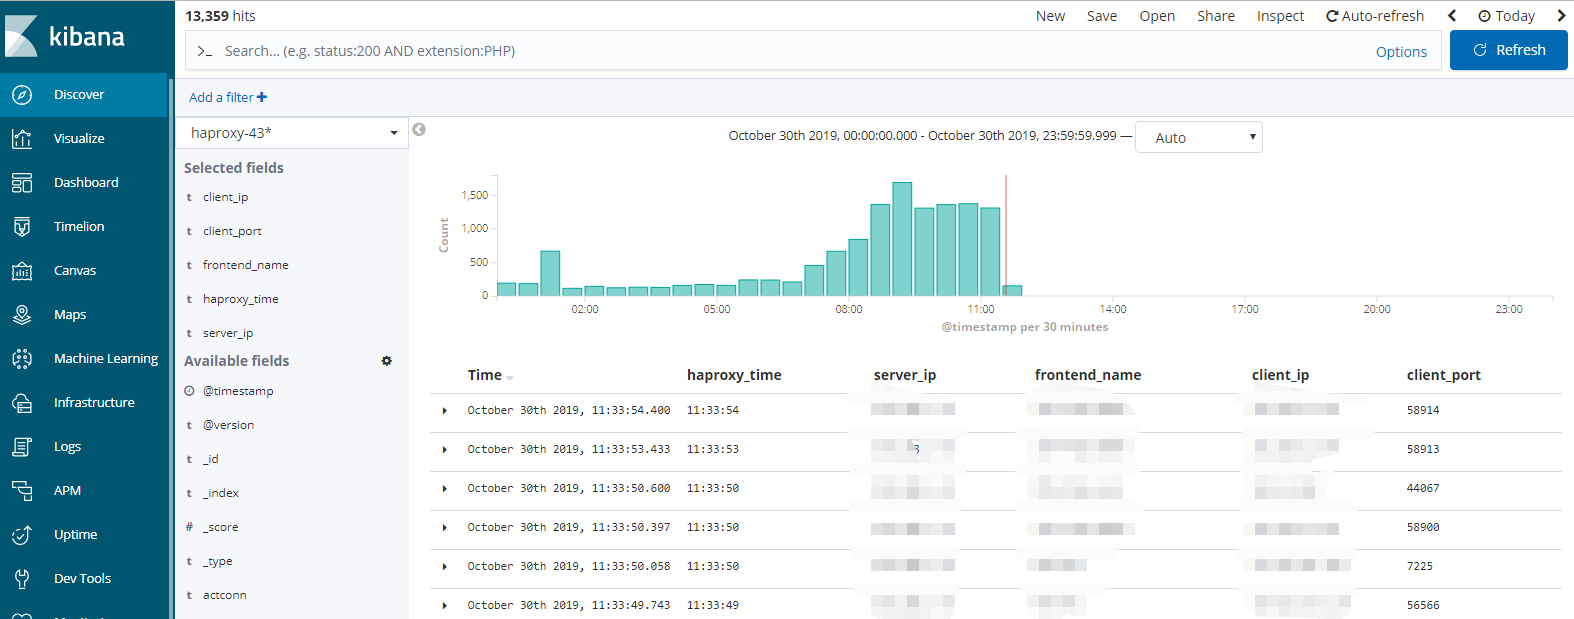Open the Today time picker
Image resolution: width=1574 pixels, height=619 pixels.
[1506, 16]
